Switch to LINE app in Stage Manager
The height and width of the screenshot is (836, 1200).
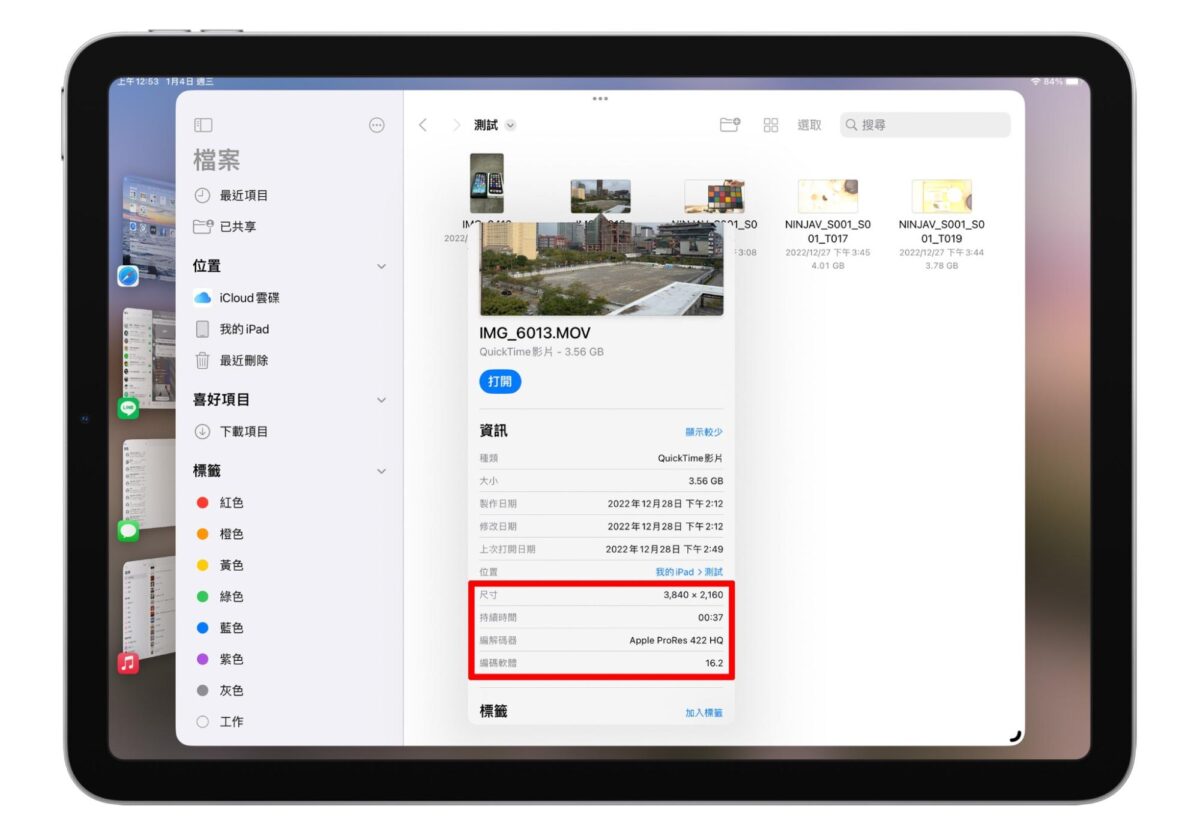tap(128, 408)
